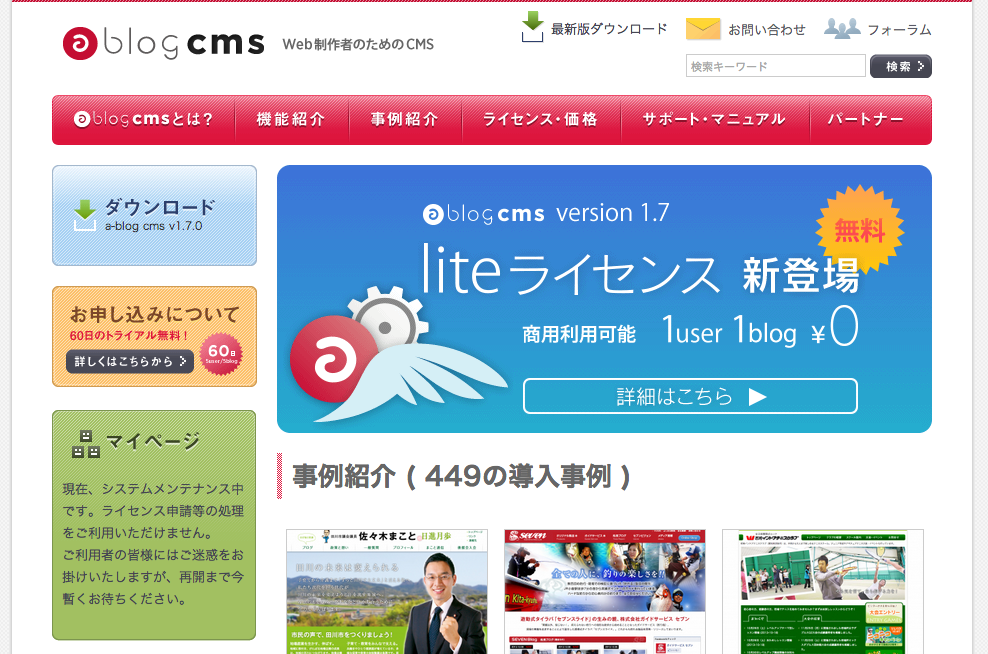
Task: Click the yellow envelope contact icon
Action: point(703,29)
